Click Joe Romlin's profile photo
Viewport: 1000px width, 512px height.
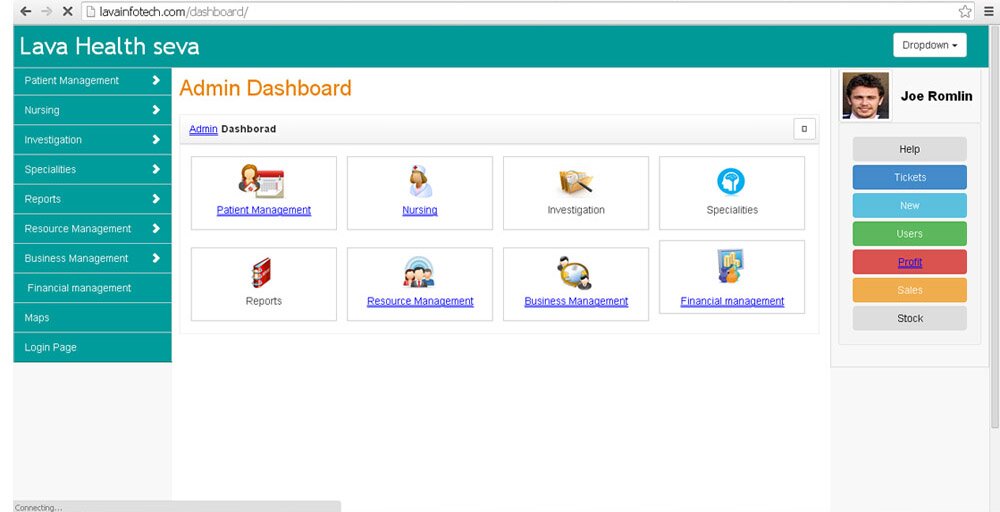click(865, 96)
